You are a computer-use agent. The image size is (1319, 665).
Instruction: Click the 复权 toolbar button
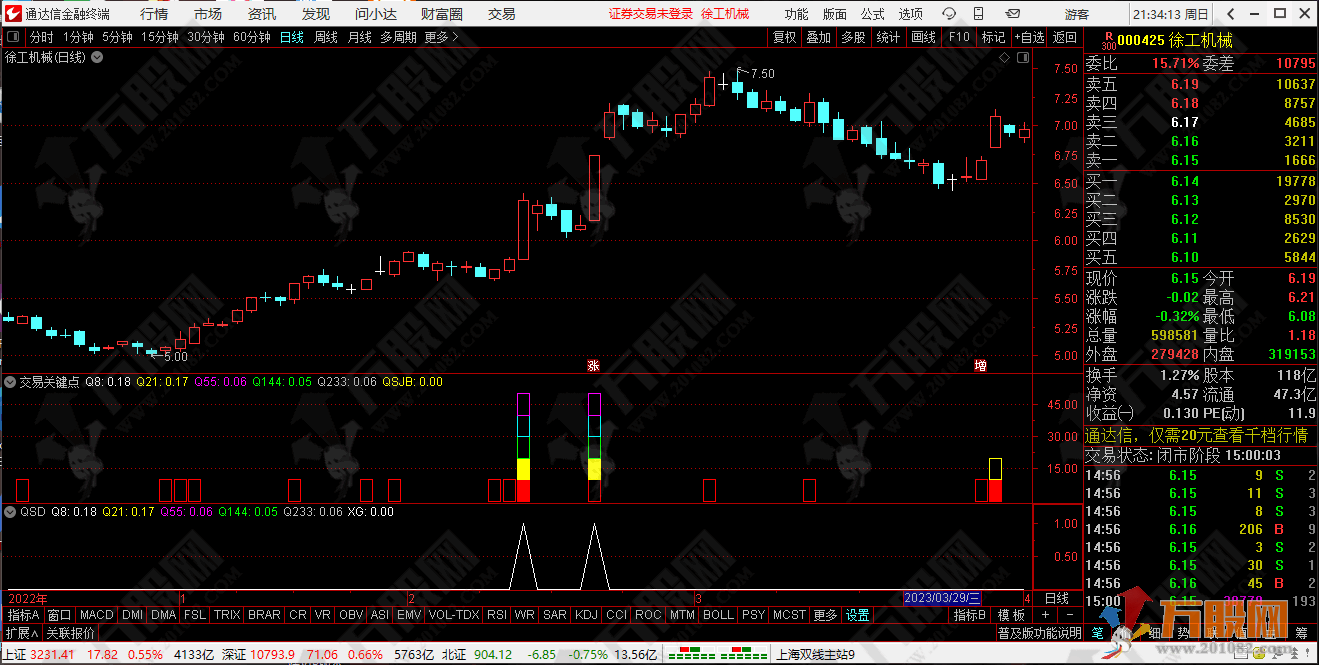click(x=785, y=37)
